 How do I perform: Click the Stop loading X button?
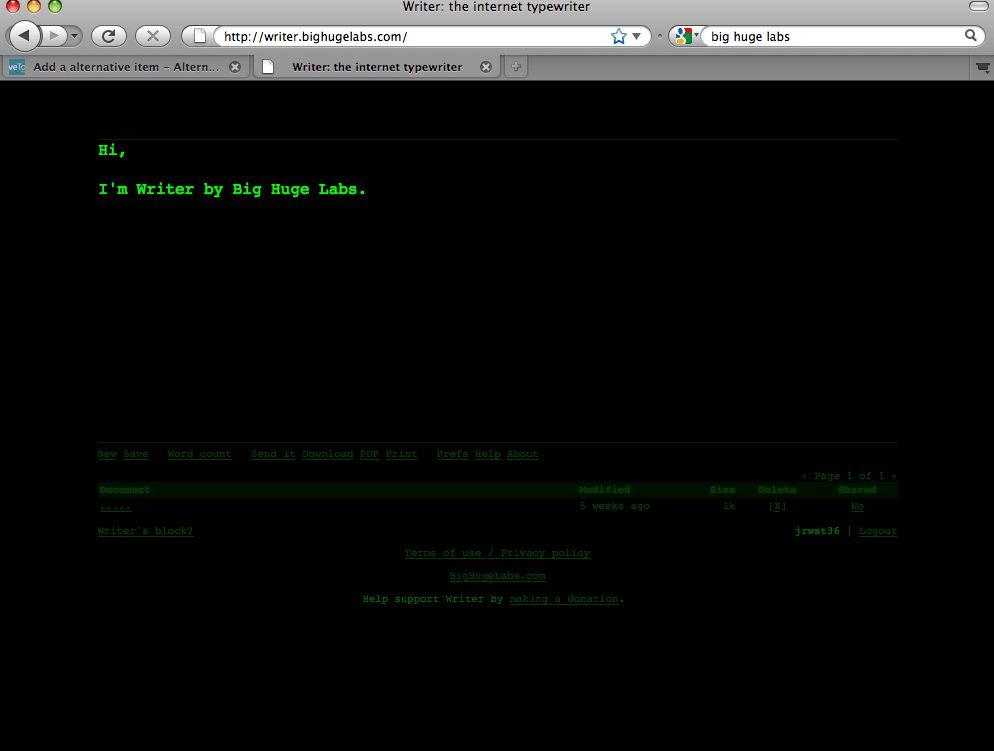153,36
